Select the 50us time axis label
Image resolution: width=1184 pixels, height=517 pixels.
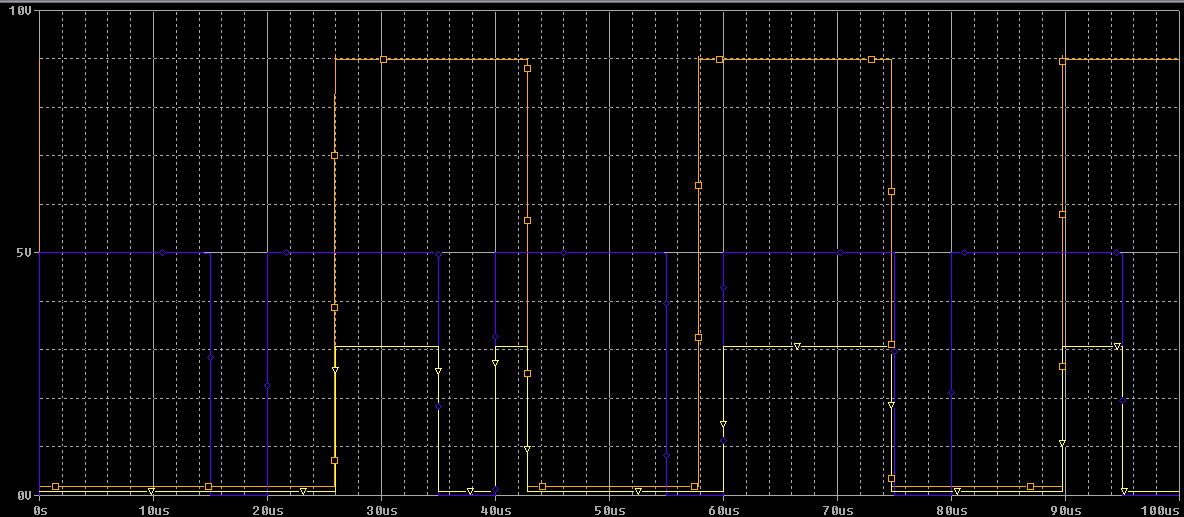tap(609, 510)
